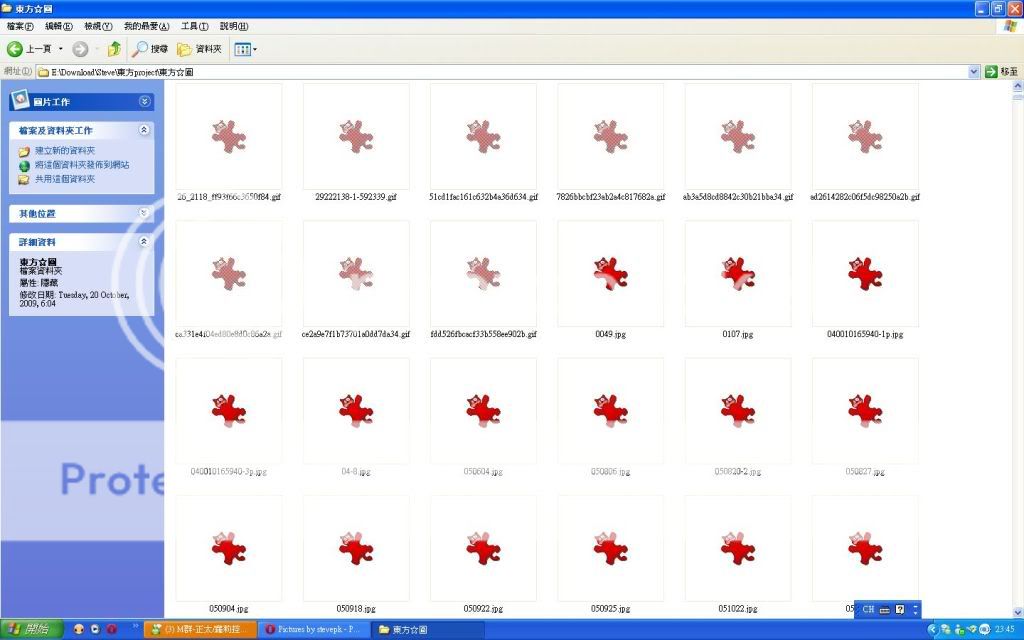Click the Start (開始) button on taskbar
Viewport: 1024px width, 640px height.
30,629
